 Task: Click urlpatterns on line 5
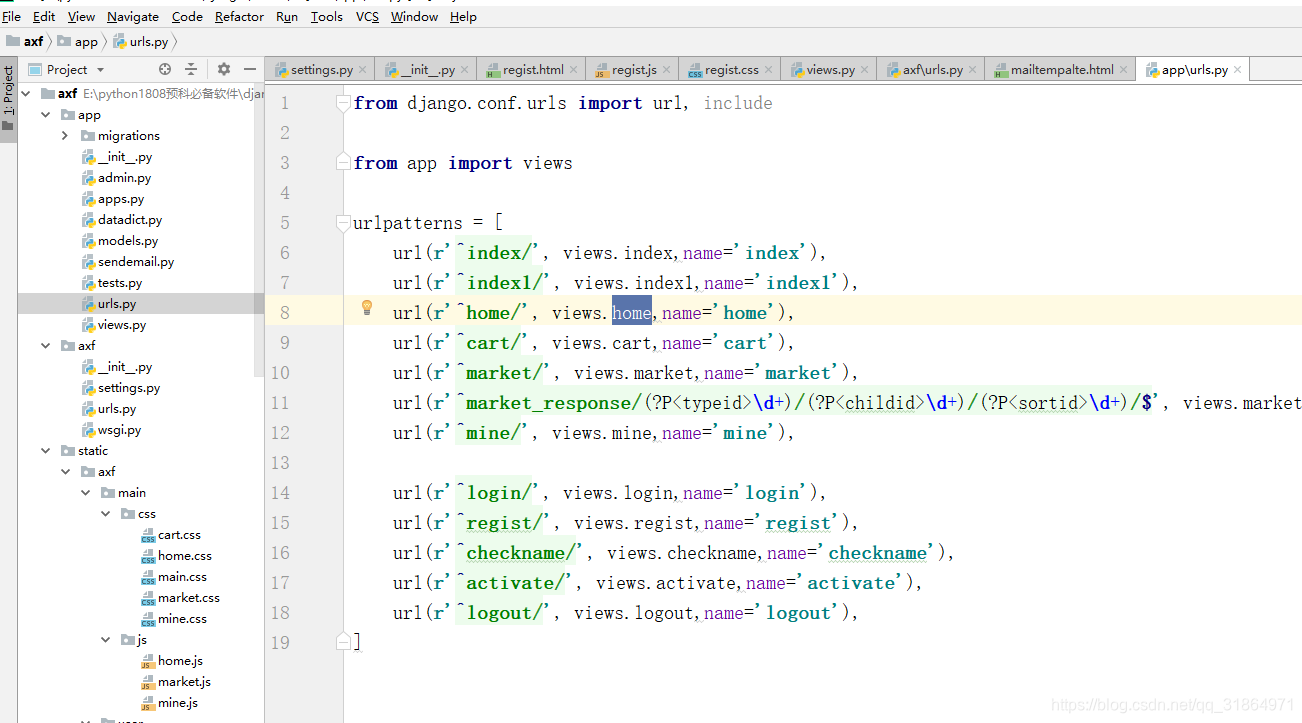[408, 223]
